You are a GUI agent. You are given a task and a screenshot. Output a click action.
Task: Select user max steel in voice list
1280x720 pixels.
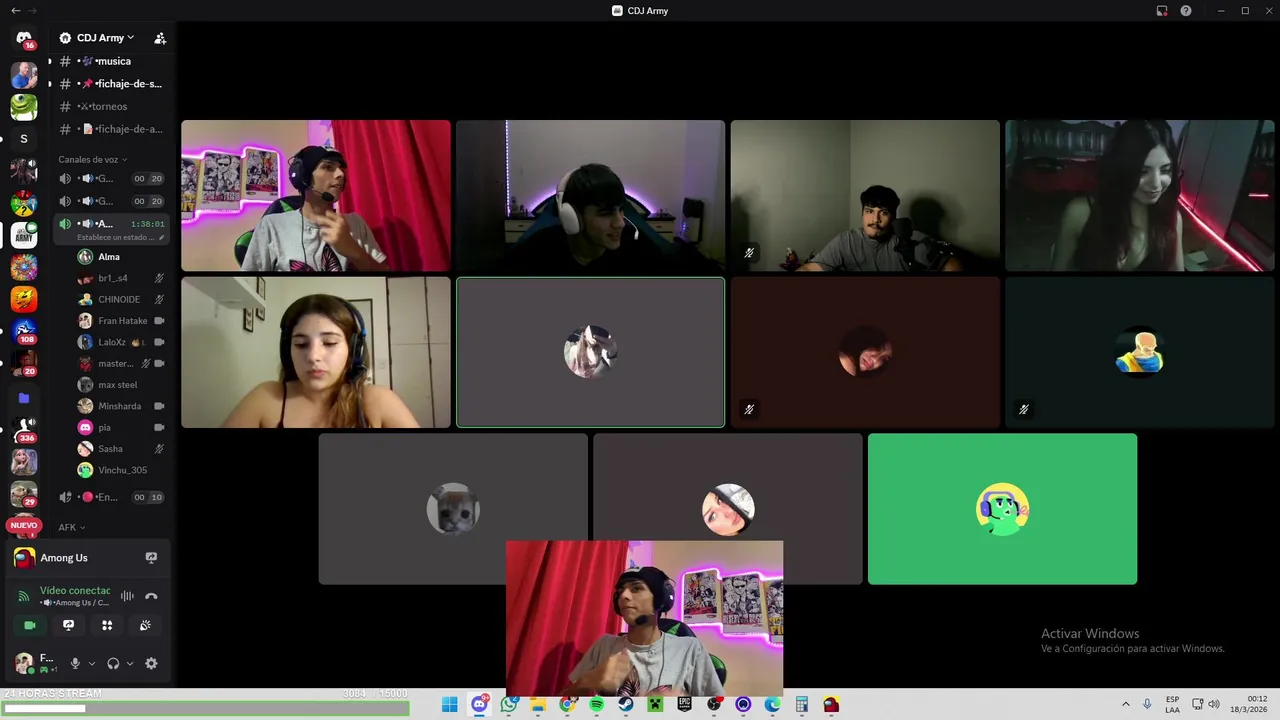(117, 385)
